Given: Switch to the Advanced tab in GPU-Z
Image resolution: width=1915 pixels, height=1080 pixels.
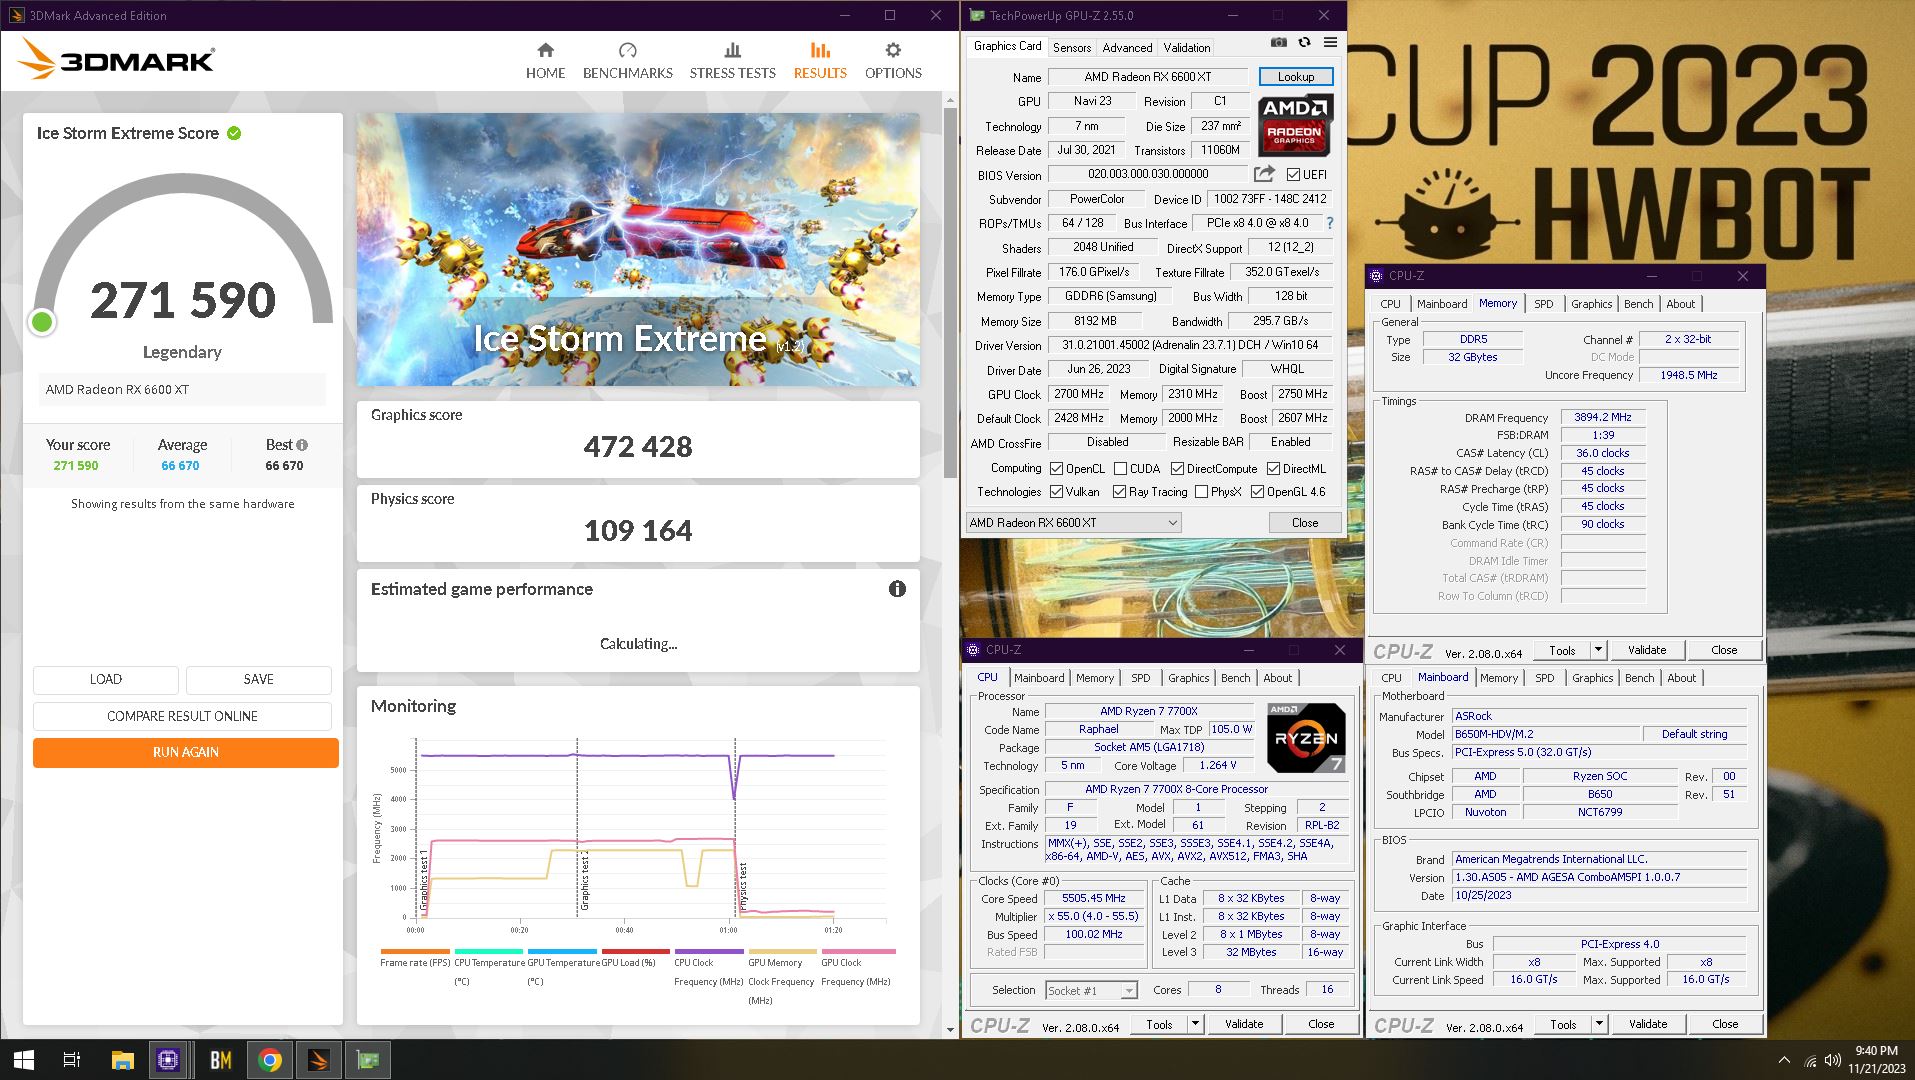Looking at the screenshot, I should (1127, 47).
